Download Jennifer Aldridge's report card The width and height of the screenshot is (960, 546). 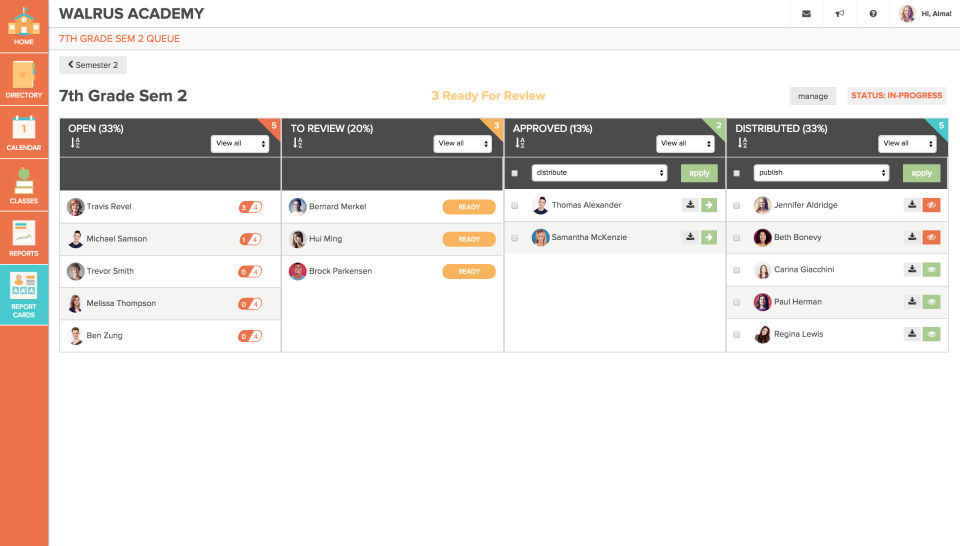912,205
